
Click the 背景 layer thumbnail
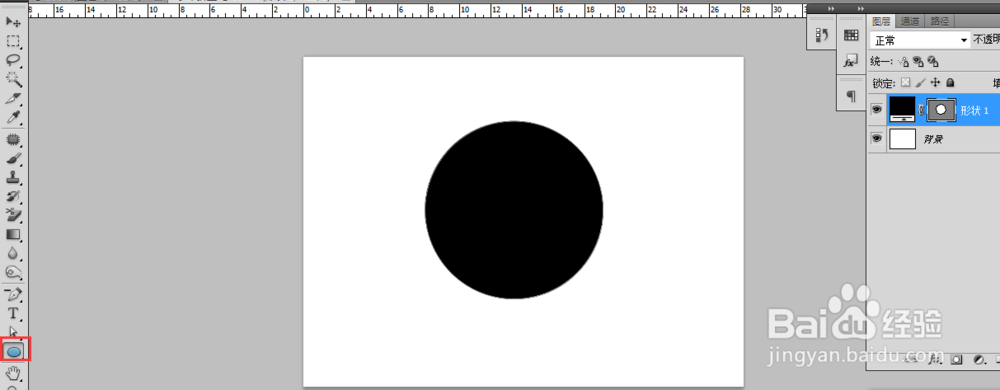coord(902,138)
